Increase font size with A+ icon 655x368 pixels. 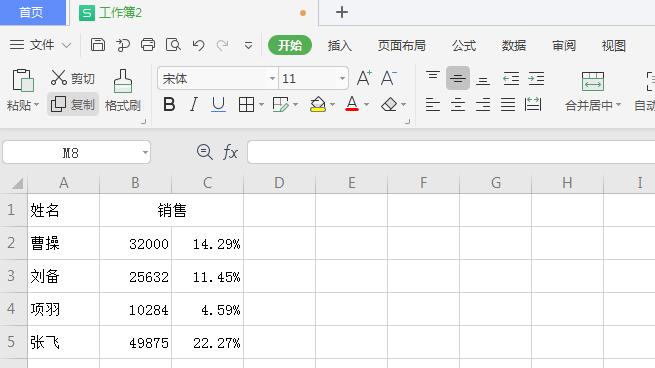[363, 78]
